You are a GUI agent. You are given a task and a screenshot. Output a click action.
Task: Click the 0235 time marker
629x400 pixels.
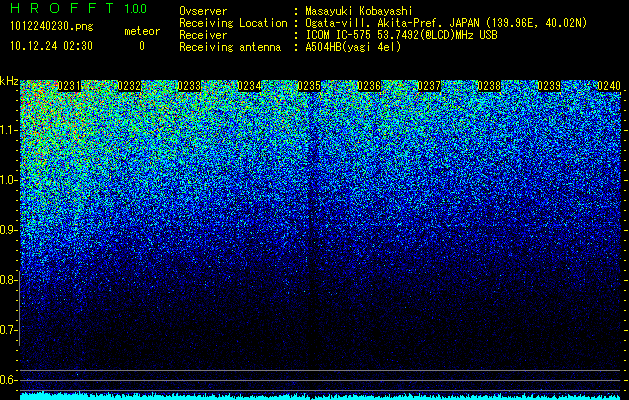[x=309, y=86]
